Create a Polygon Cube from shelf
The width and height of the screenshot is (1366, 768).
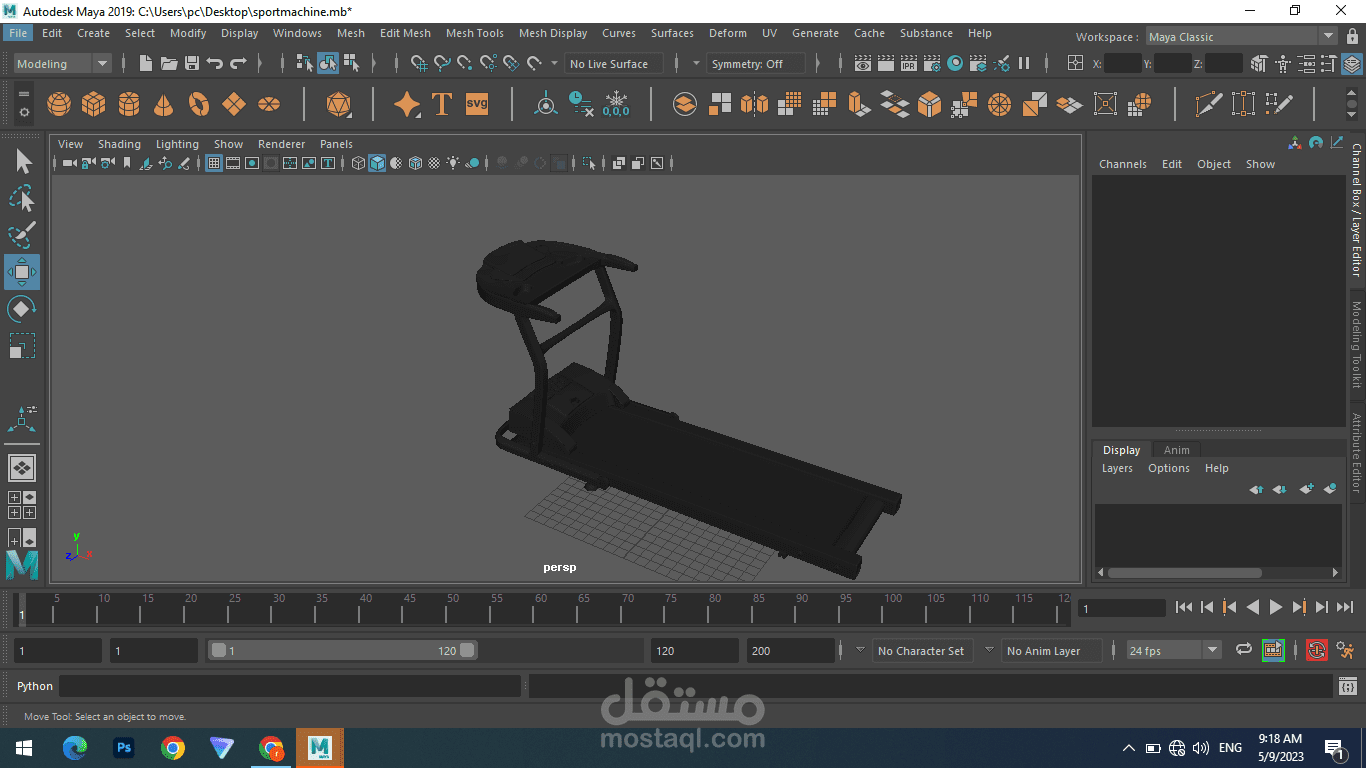(94, 104)
